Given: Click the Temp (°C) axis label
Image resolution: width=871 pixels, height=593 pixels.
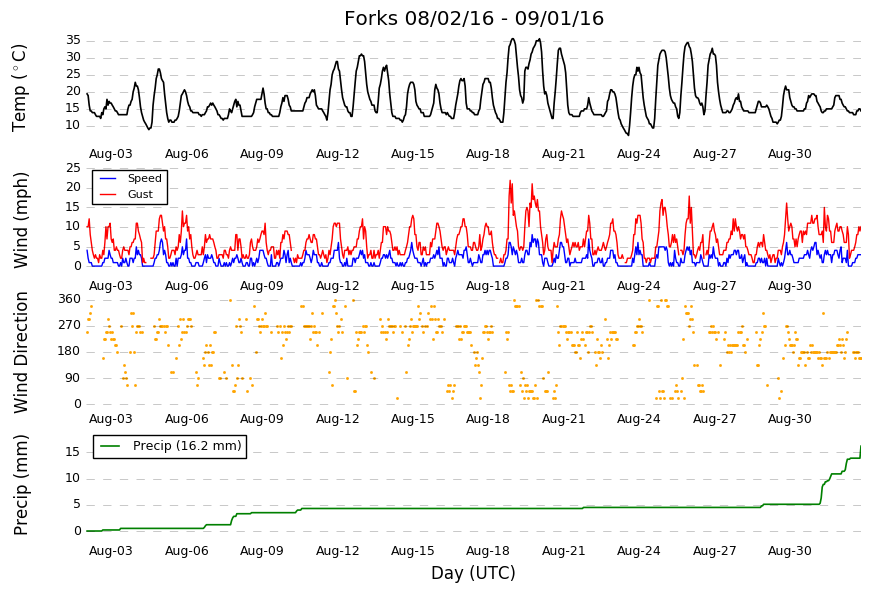Looking at the screenshot, I should 19,88.
